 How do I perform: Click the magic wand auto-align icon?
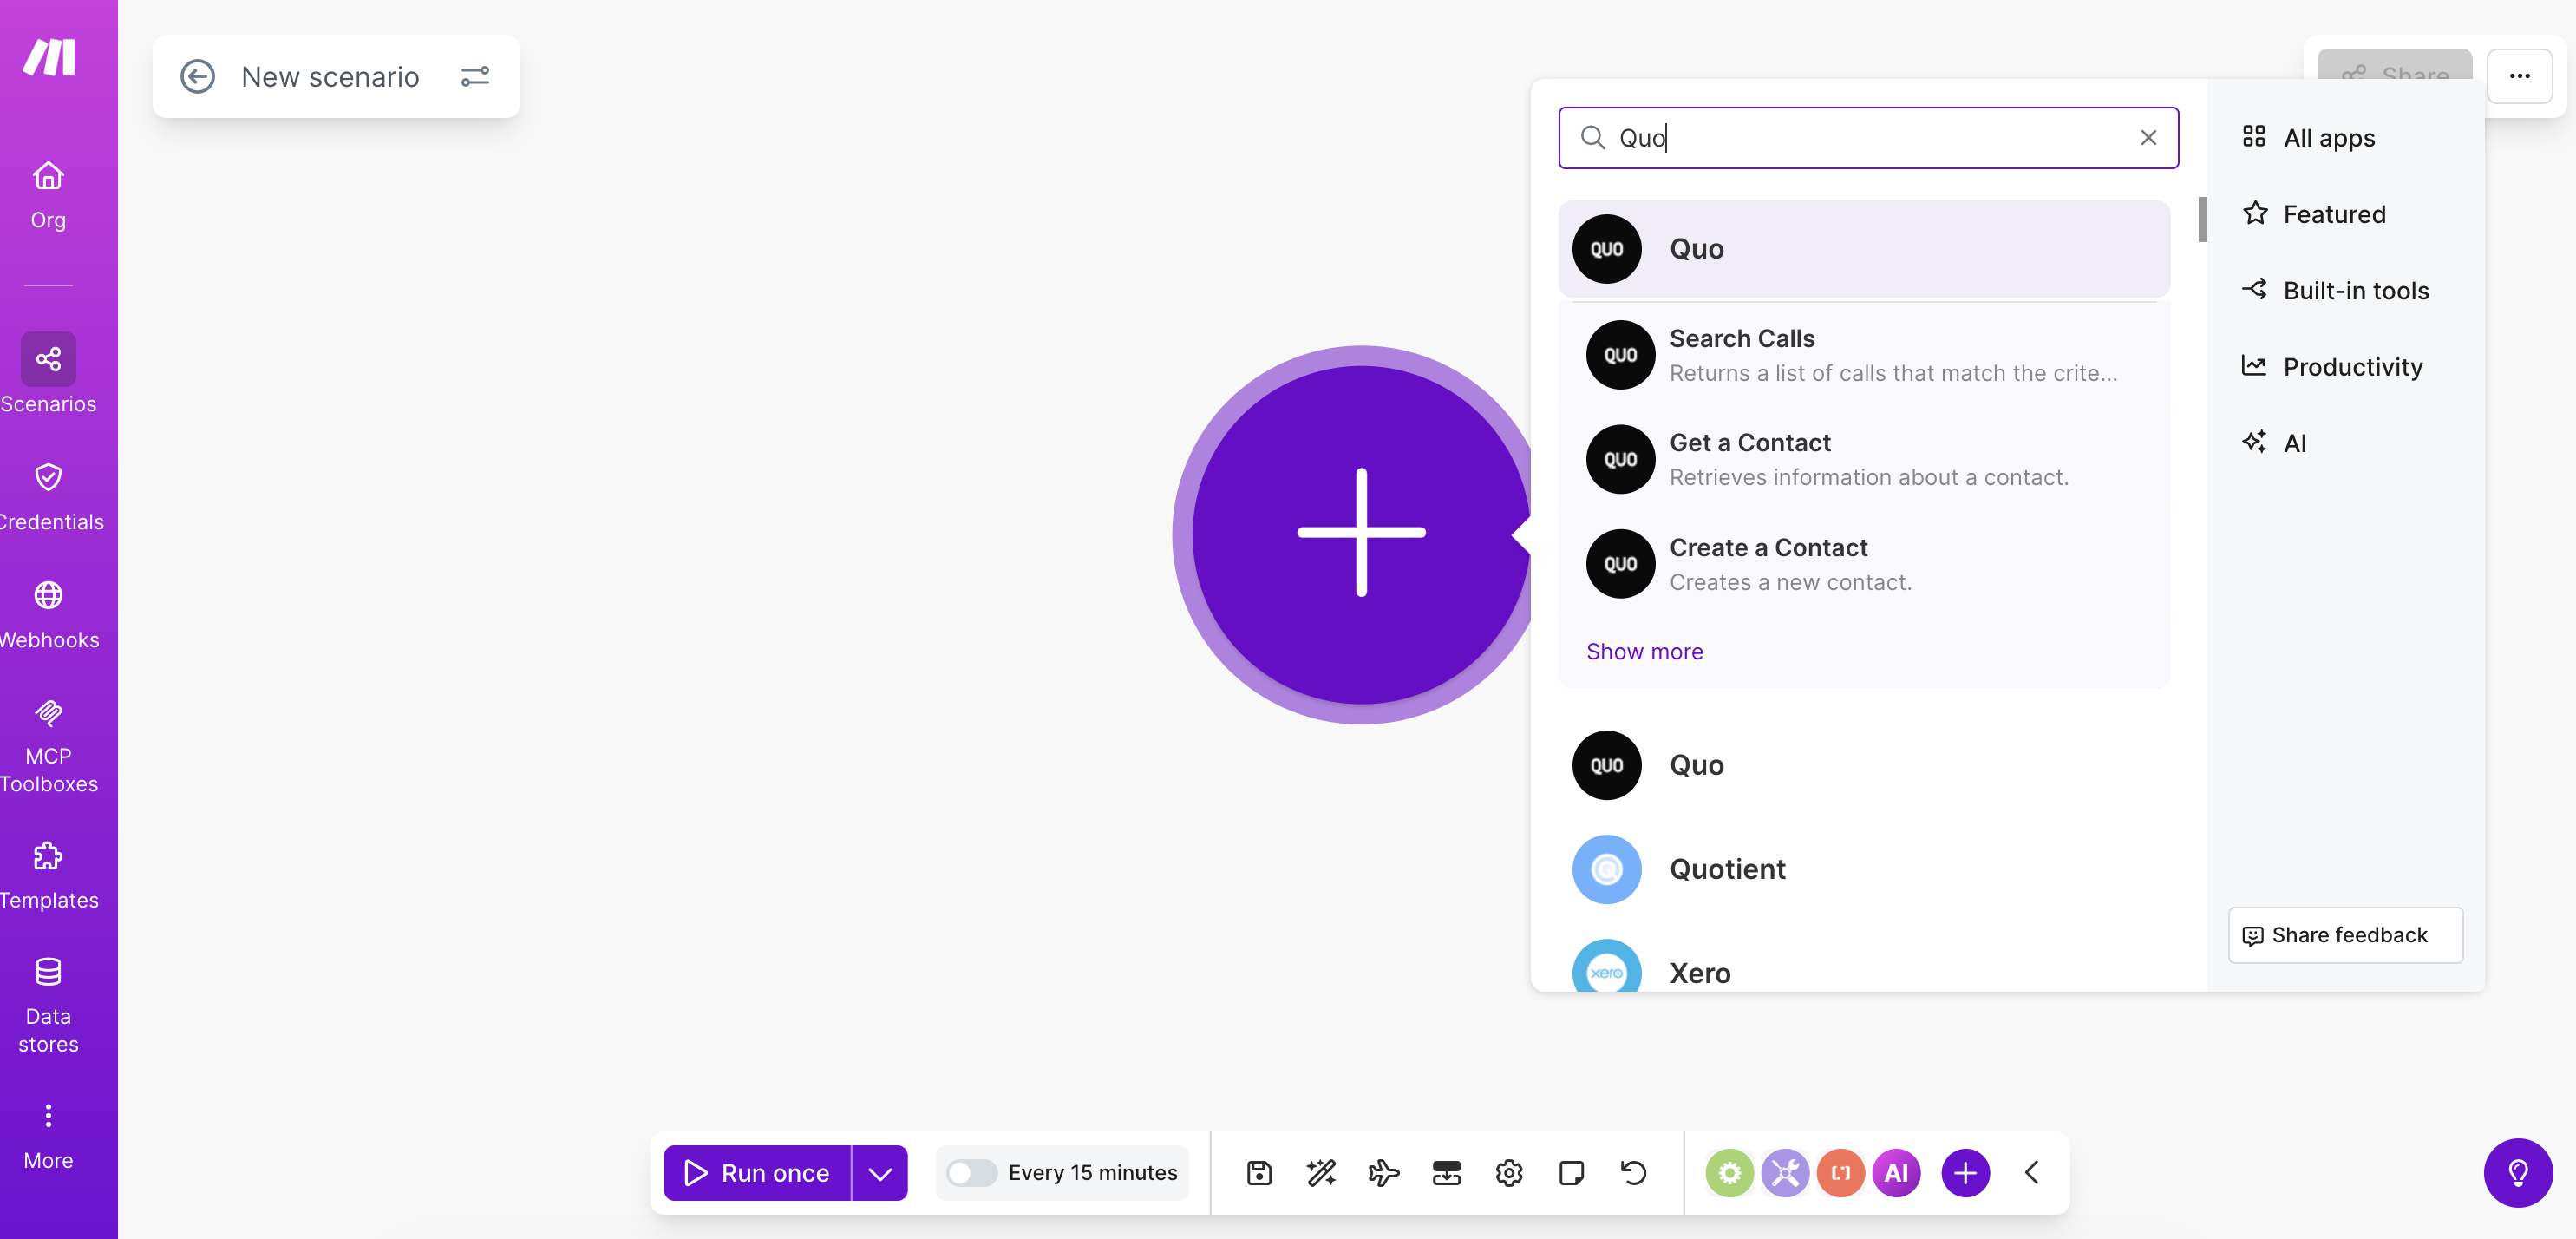click(1321, 1172)
